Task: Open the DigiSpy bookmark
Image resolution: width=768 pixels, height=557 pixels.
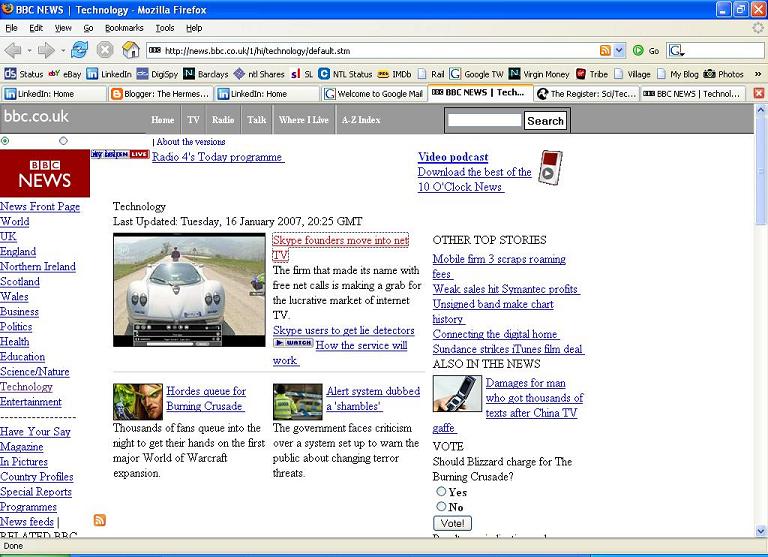Action: pyautogui.click(x=157, y=74)
